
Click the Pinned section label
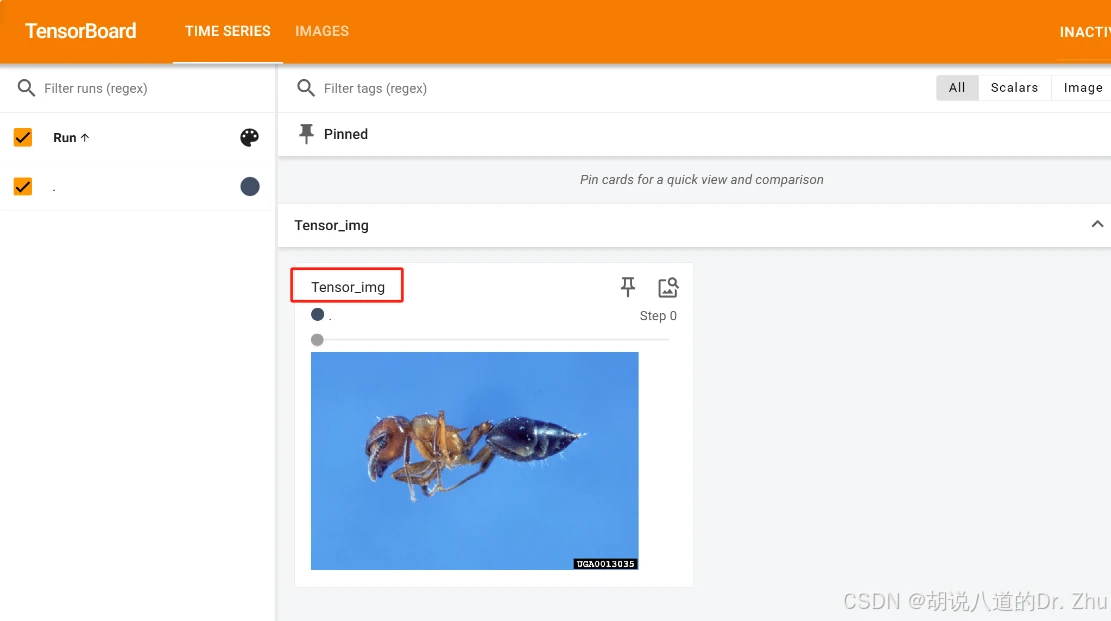(346, 134)
